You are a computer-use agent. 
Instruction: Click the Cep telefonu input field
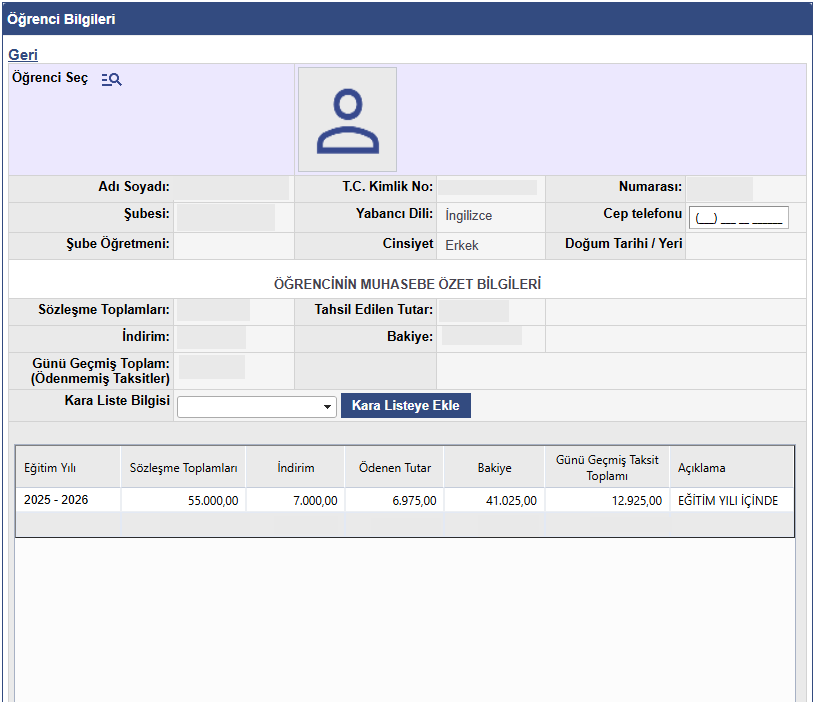739,218
